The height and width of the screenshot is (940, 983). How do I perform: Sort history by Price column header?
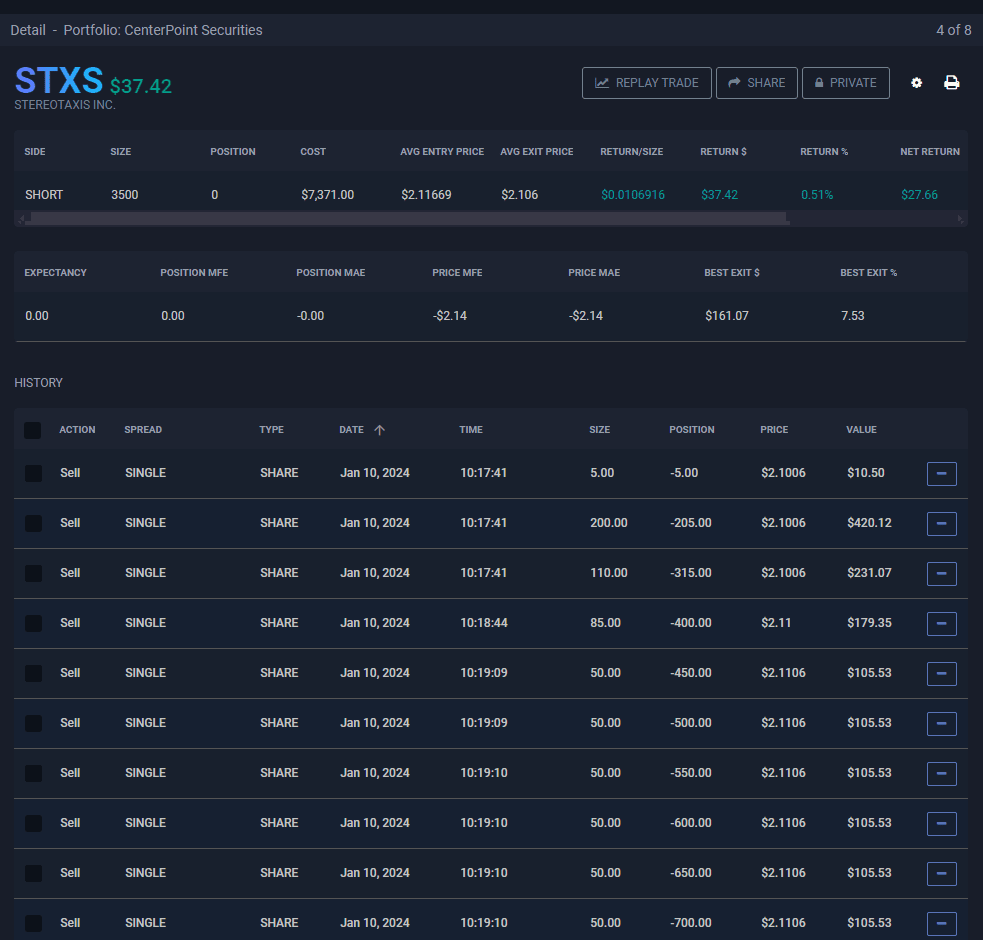(x=773, y=430)
